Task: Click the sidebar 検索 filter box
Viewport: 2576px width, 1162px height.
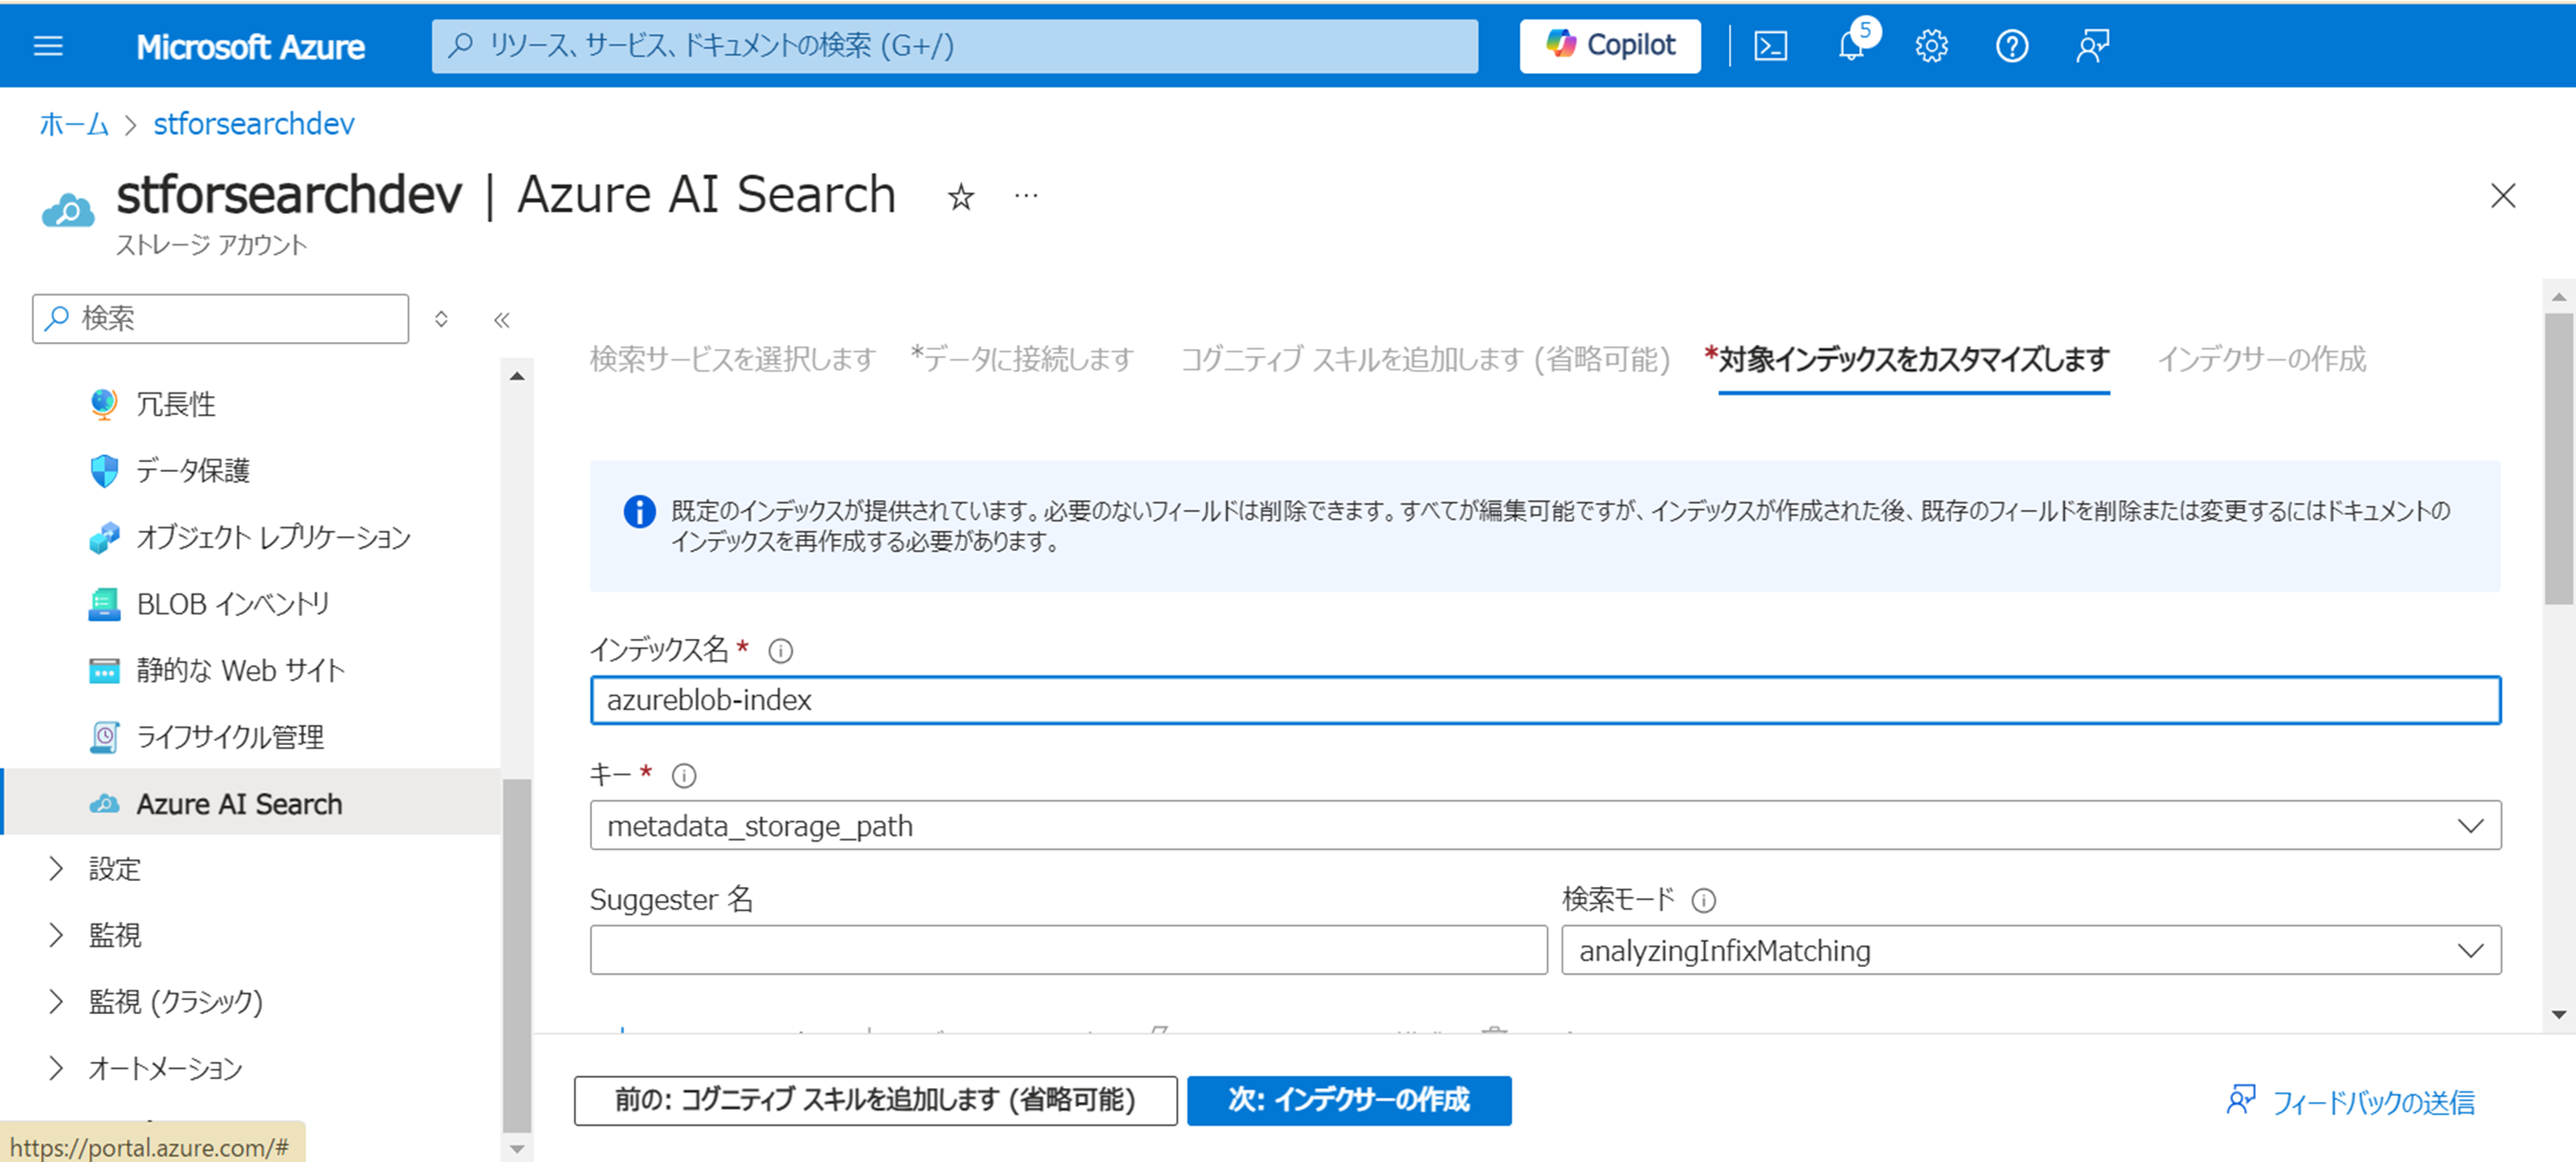Action: click(220, 319)
